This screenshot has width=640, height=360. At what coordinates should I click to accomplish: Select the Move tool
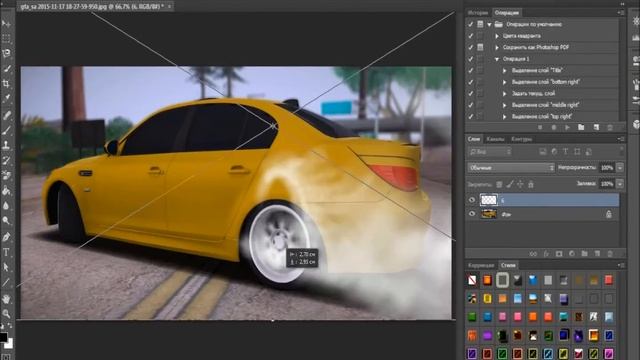pos(6,24)
